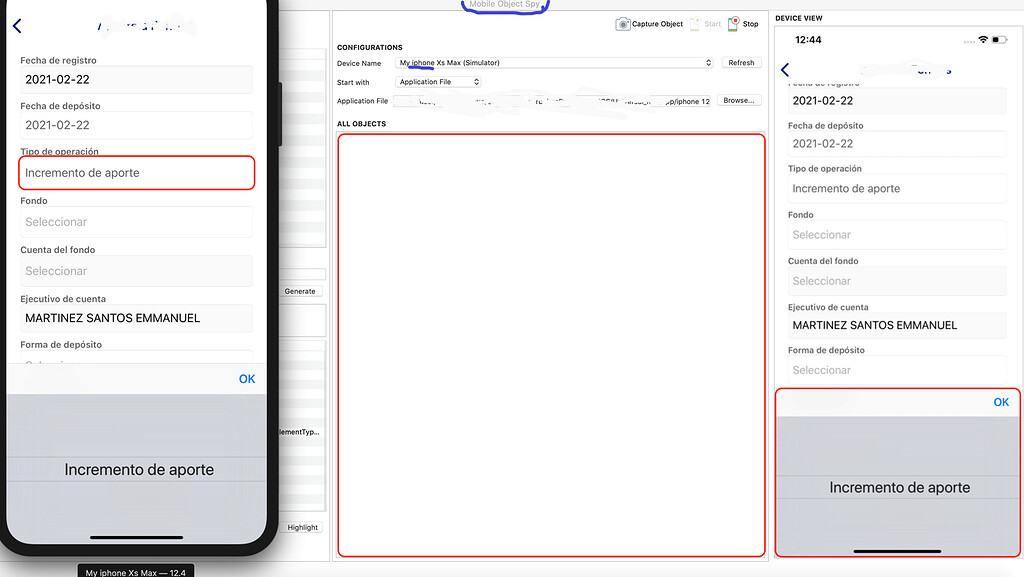The height and width of the screenshot is (577, 1024).
Task: Open the Device Name dropdown
Action: [554, 63]
